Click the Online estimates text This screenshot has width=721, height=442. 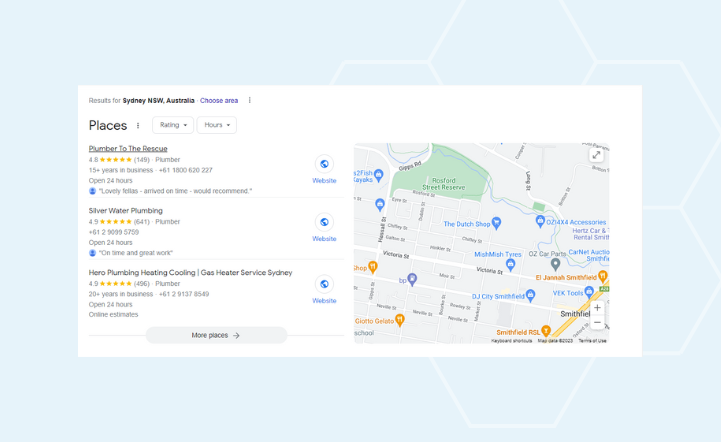[113, 315]
